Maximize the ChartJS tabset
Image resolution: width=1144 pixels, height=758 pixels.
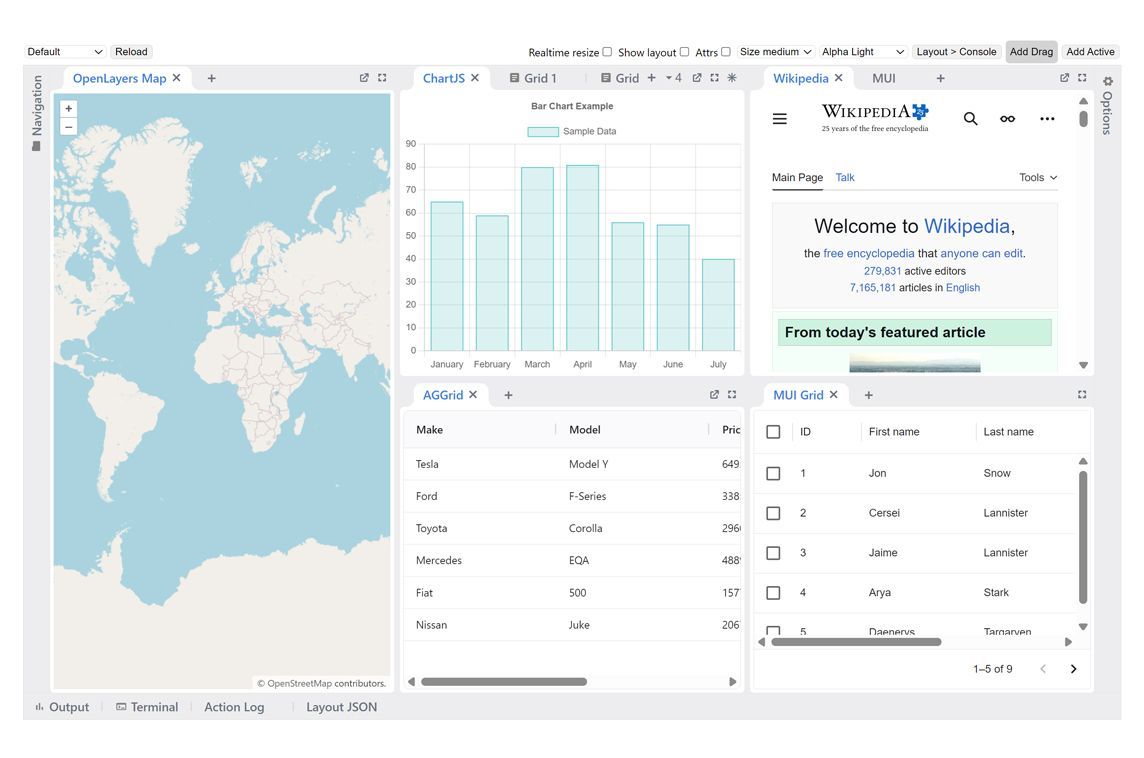pos(714,77)
